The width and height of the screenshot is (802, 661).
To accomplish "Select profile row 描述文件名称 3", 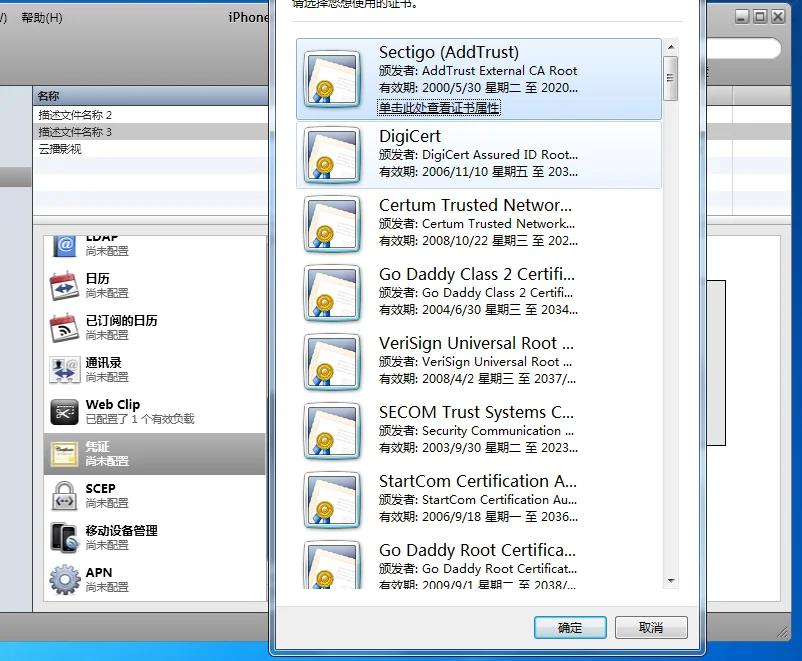I will point(151,132).
